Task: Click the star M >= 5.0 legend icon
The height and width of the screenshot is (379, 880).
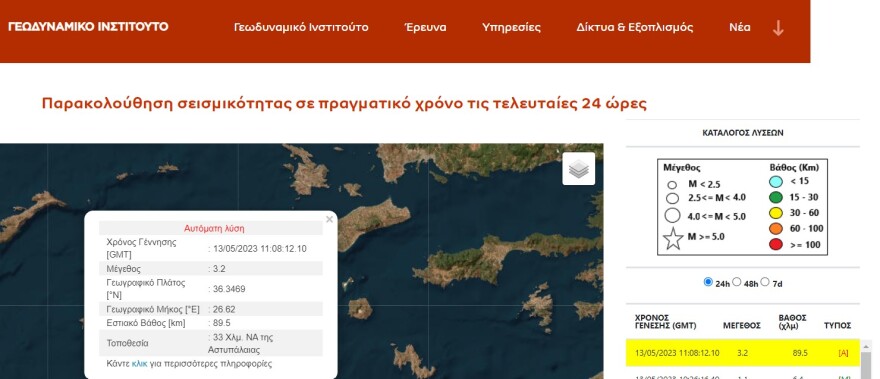Action: (673, 239)
